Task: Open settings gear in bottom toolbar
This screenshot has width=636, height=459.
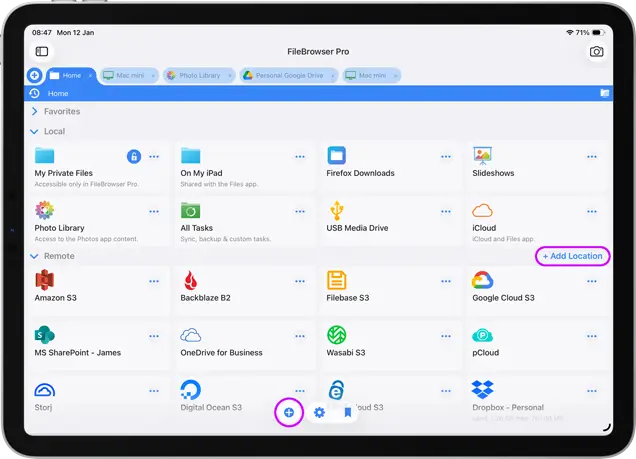Action: [319, 412]
